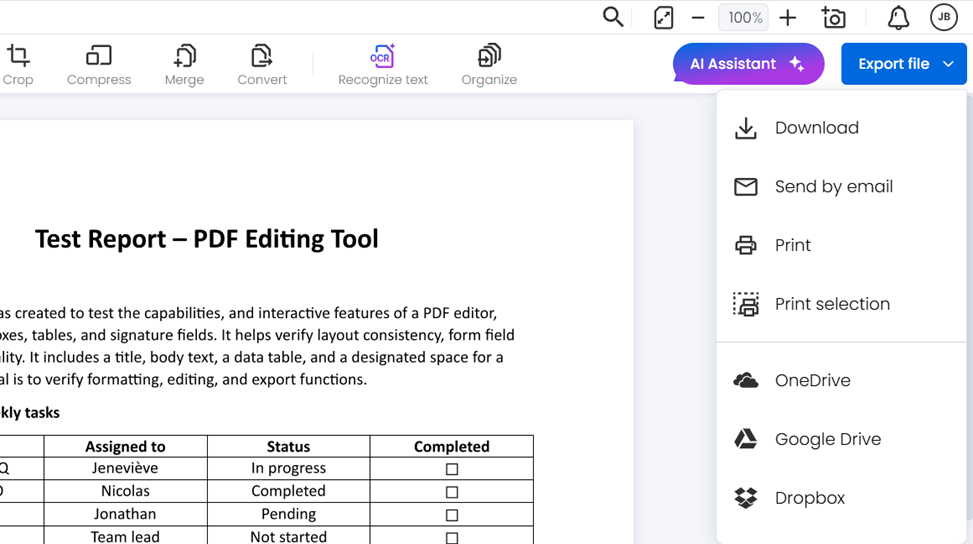Open the Merge tool
The height and width of the screenshot is (544, 973).
[184, 65]
